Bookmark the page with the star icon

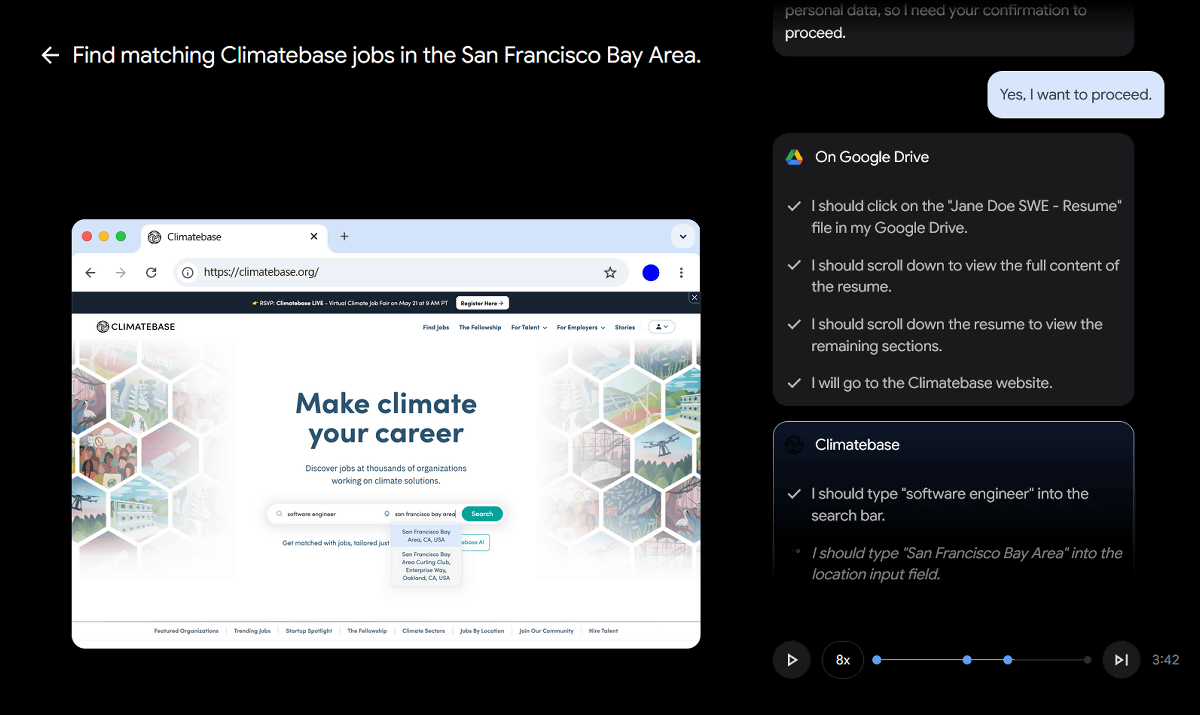pos(610,272)
